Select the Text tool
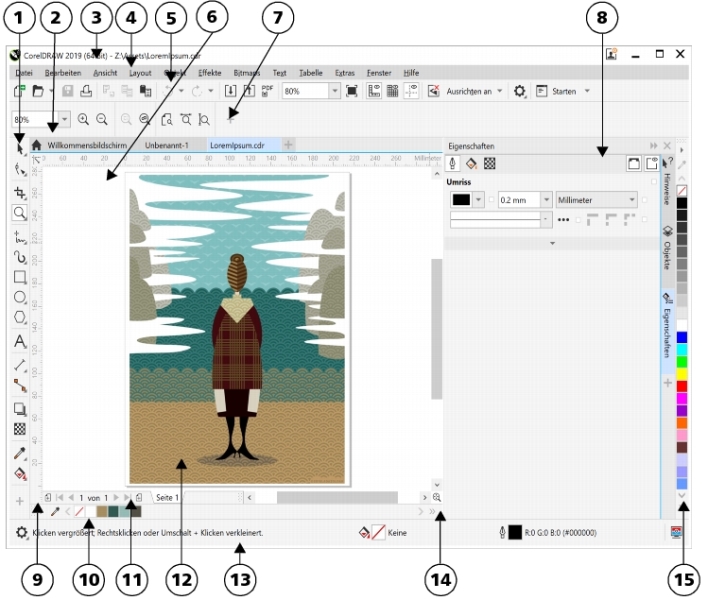This screenshot has width=708, height=600. pyautogui.click(x=20, y=342)
